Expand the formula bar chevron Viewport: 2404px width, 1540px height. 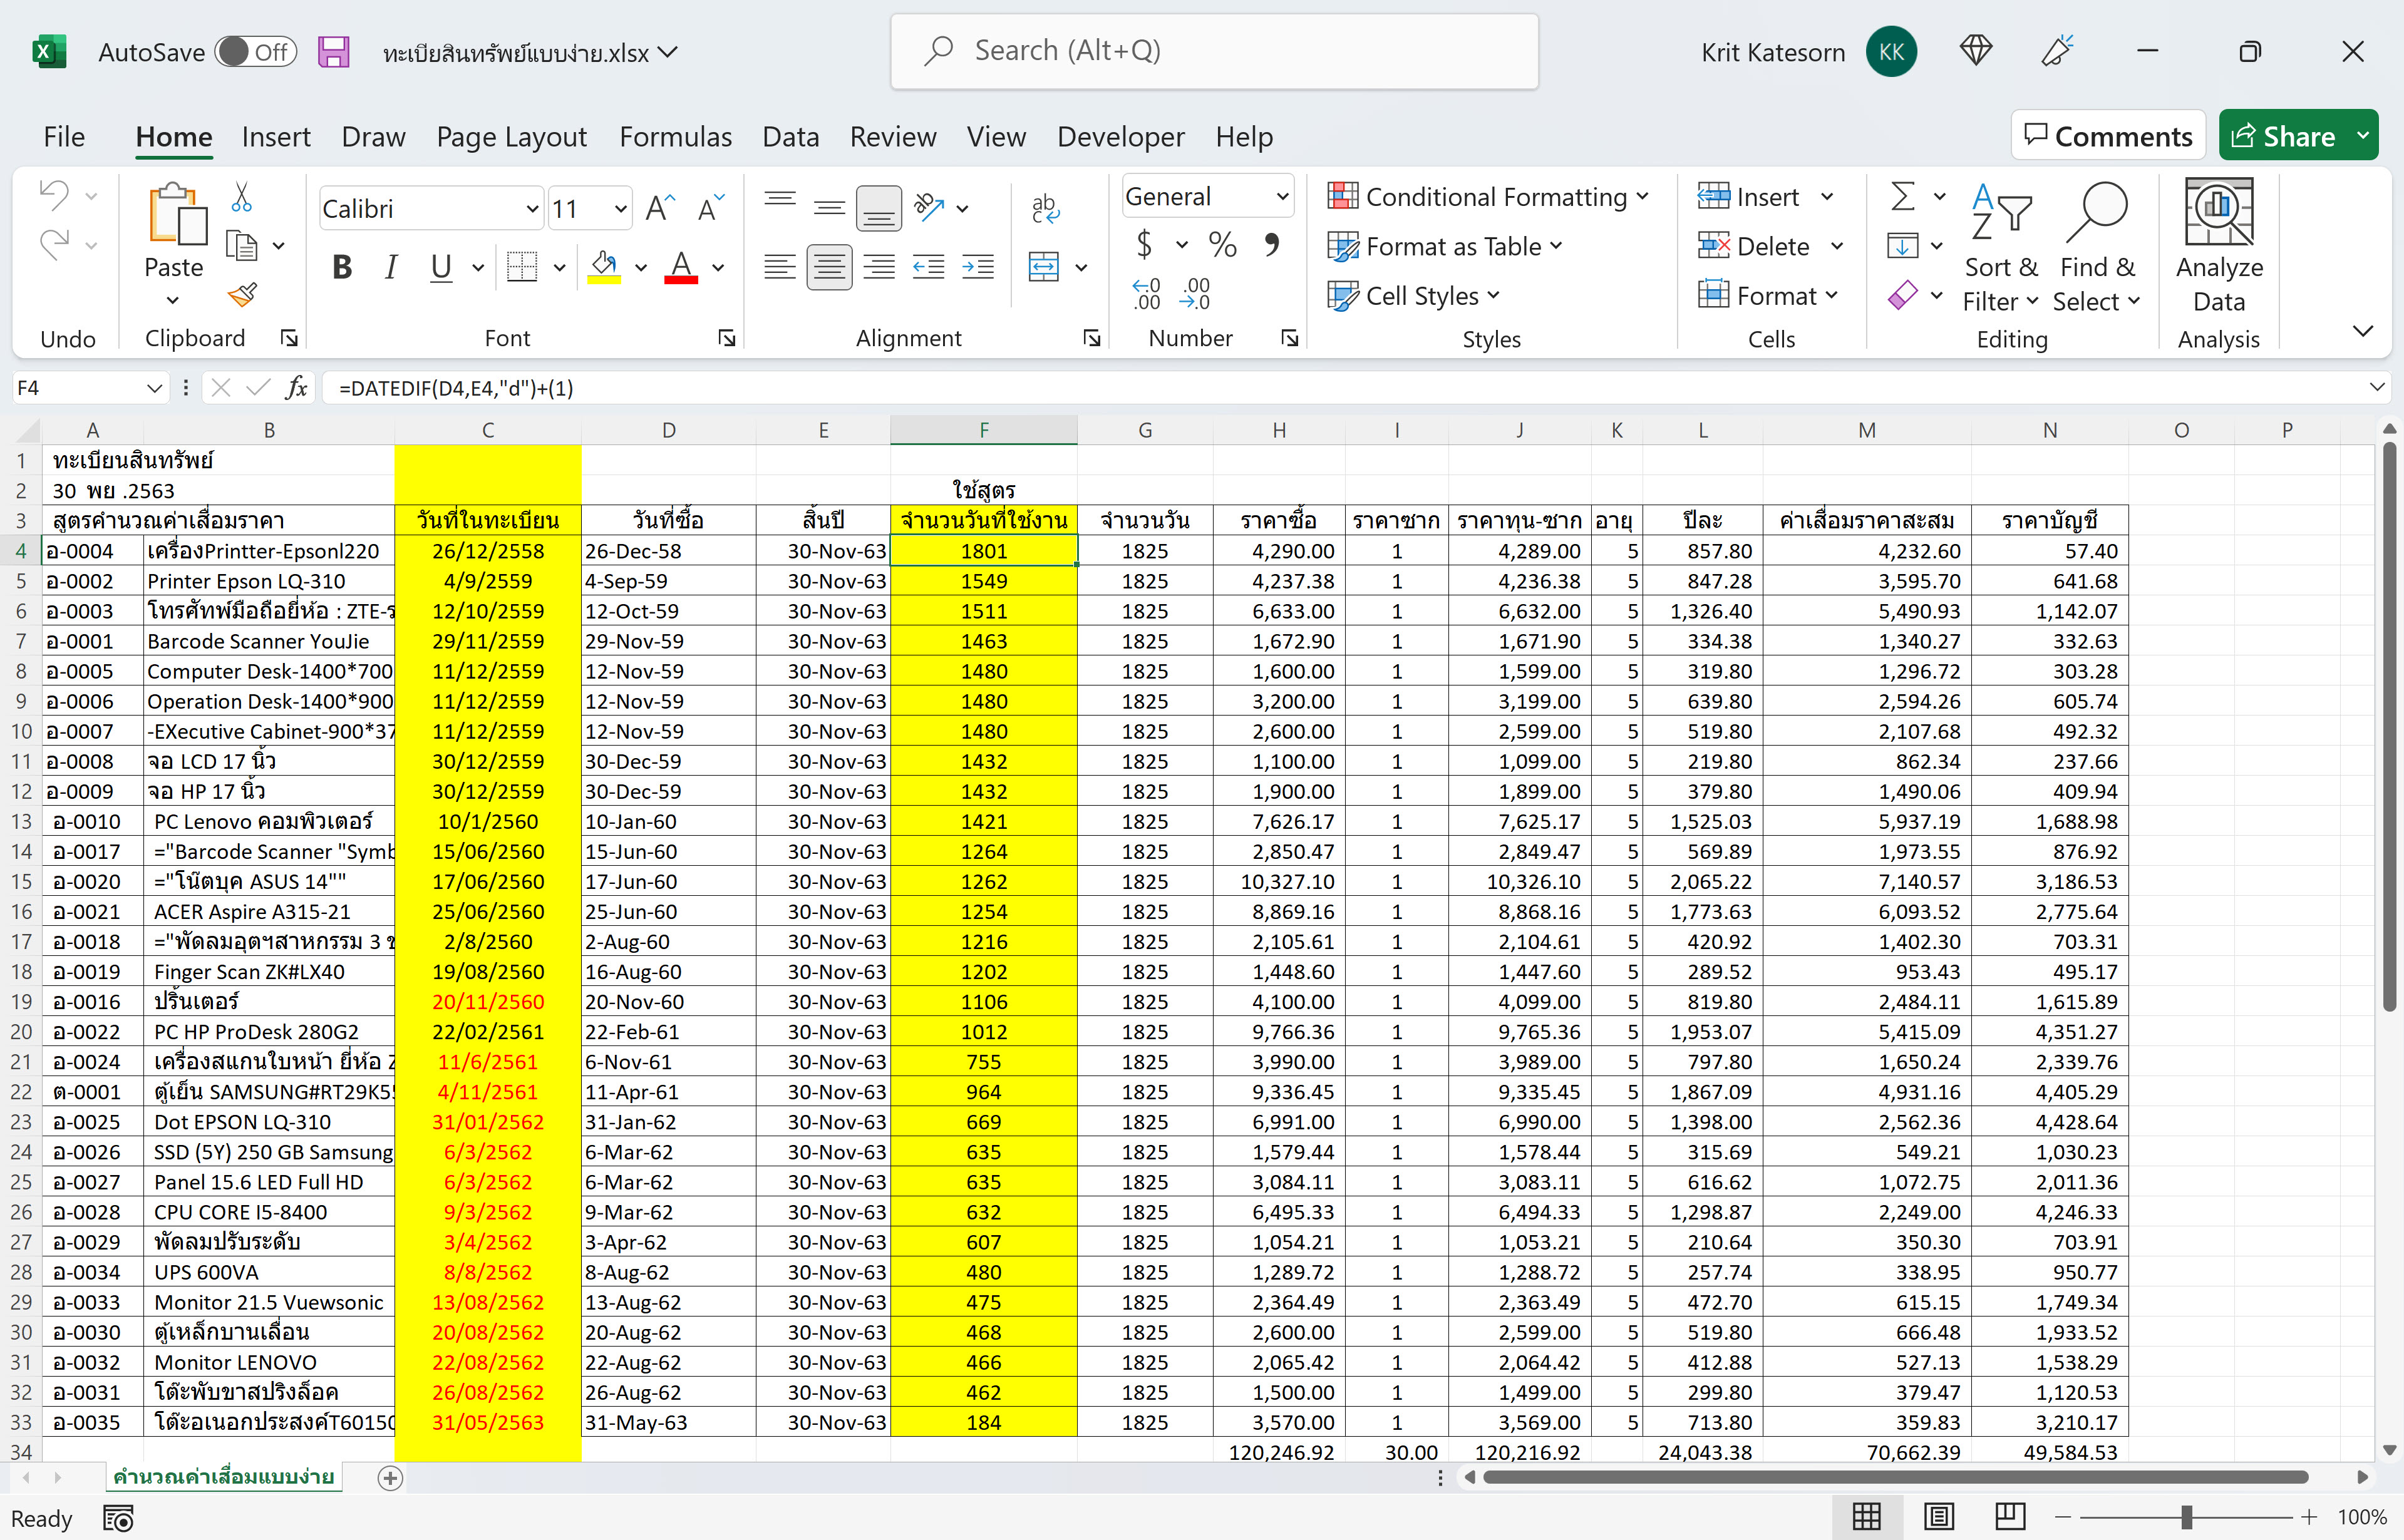2377,388
